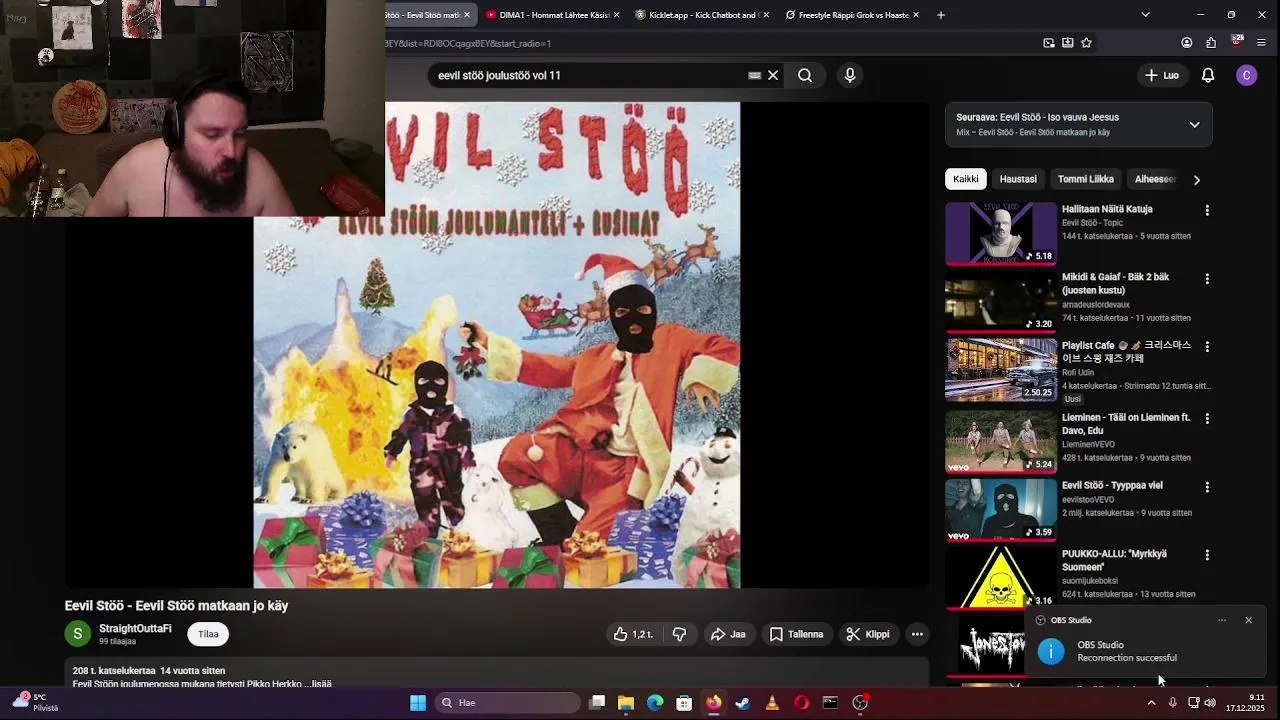List all browser tabs dropdown
1280x720 pixels.
pos(1145,15)
